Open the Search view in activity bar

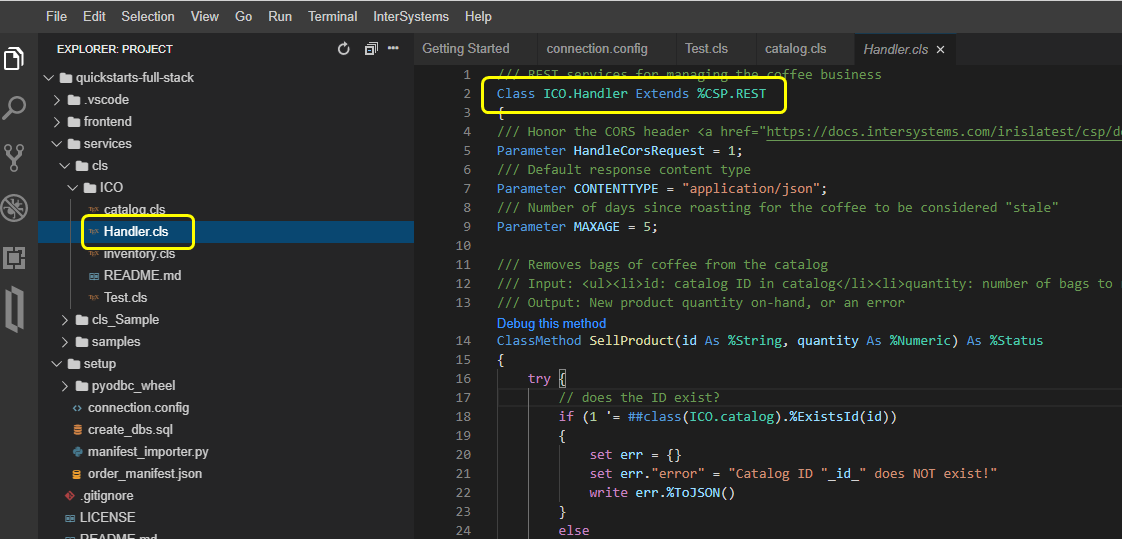coord(14,108)
